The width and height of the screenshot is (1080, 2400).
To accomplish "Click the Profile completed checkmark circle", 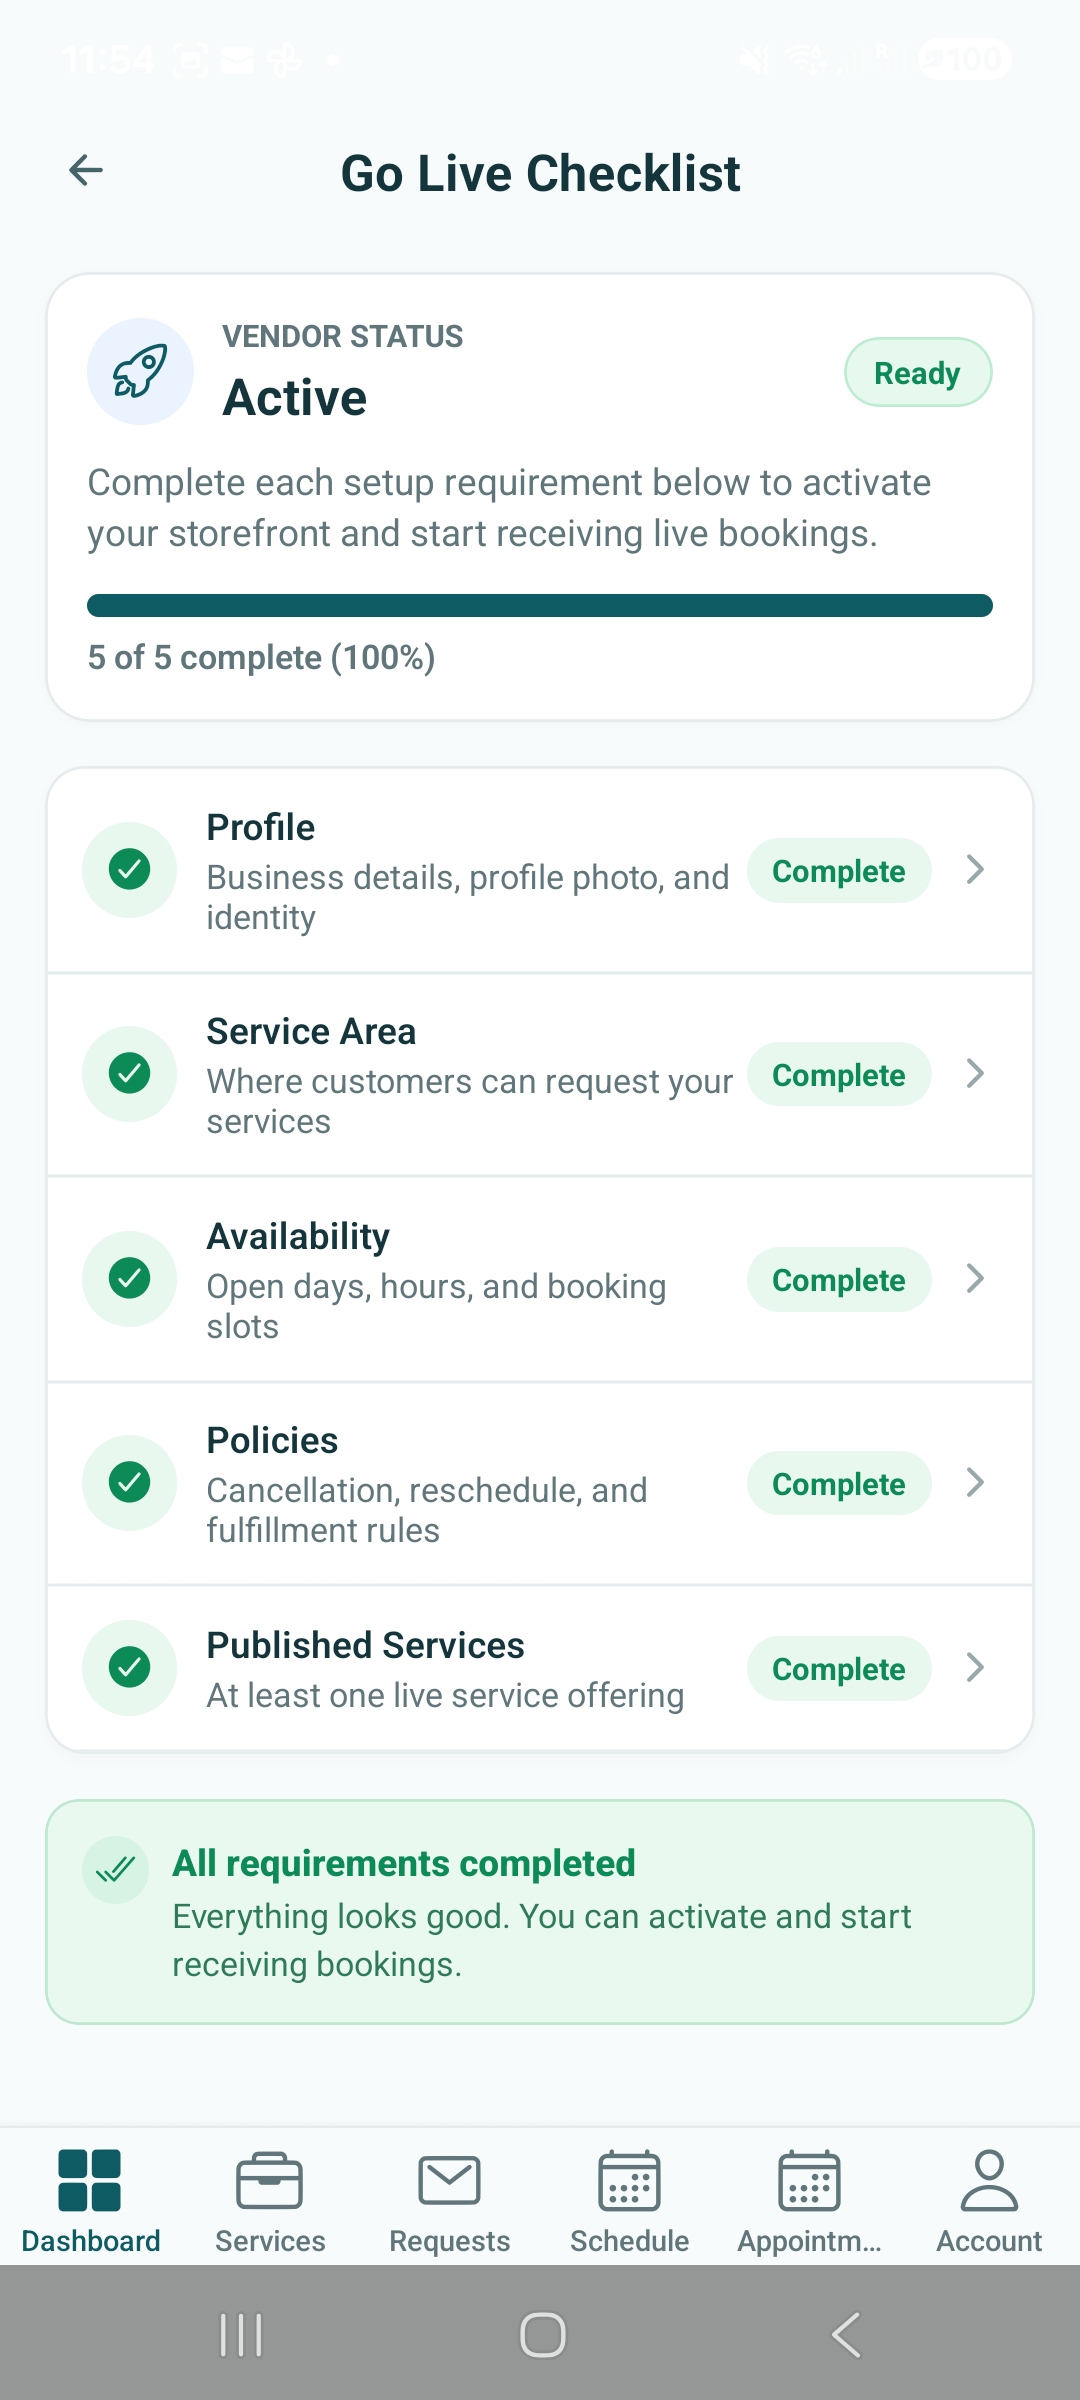I will point(129,870).
